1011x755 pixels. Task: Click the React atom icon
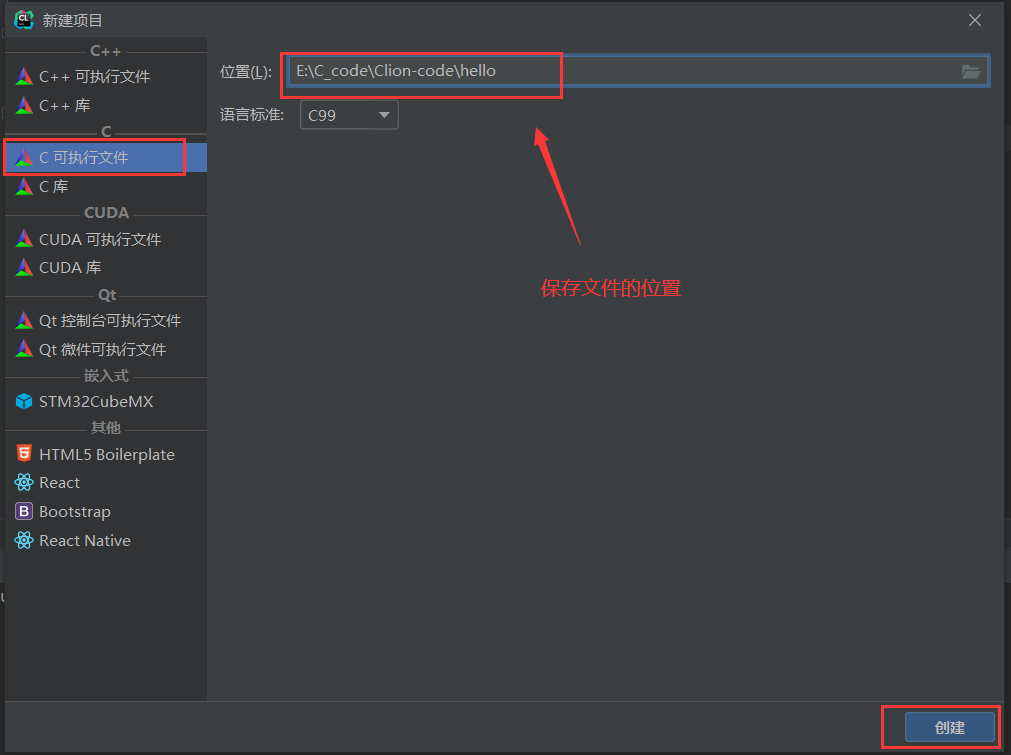click(x=24, y=482)
